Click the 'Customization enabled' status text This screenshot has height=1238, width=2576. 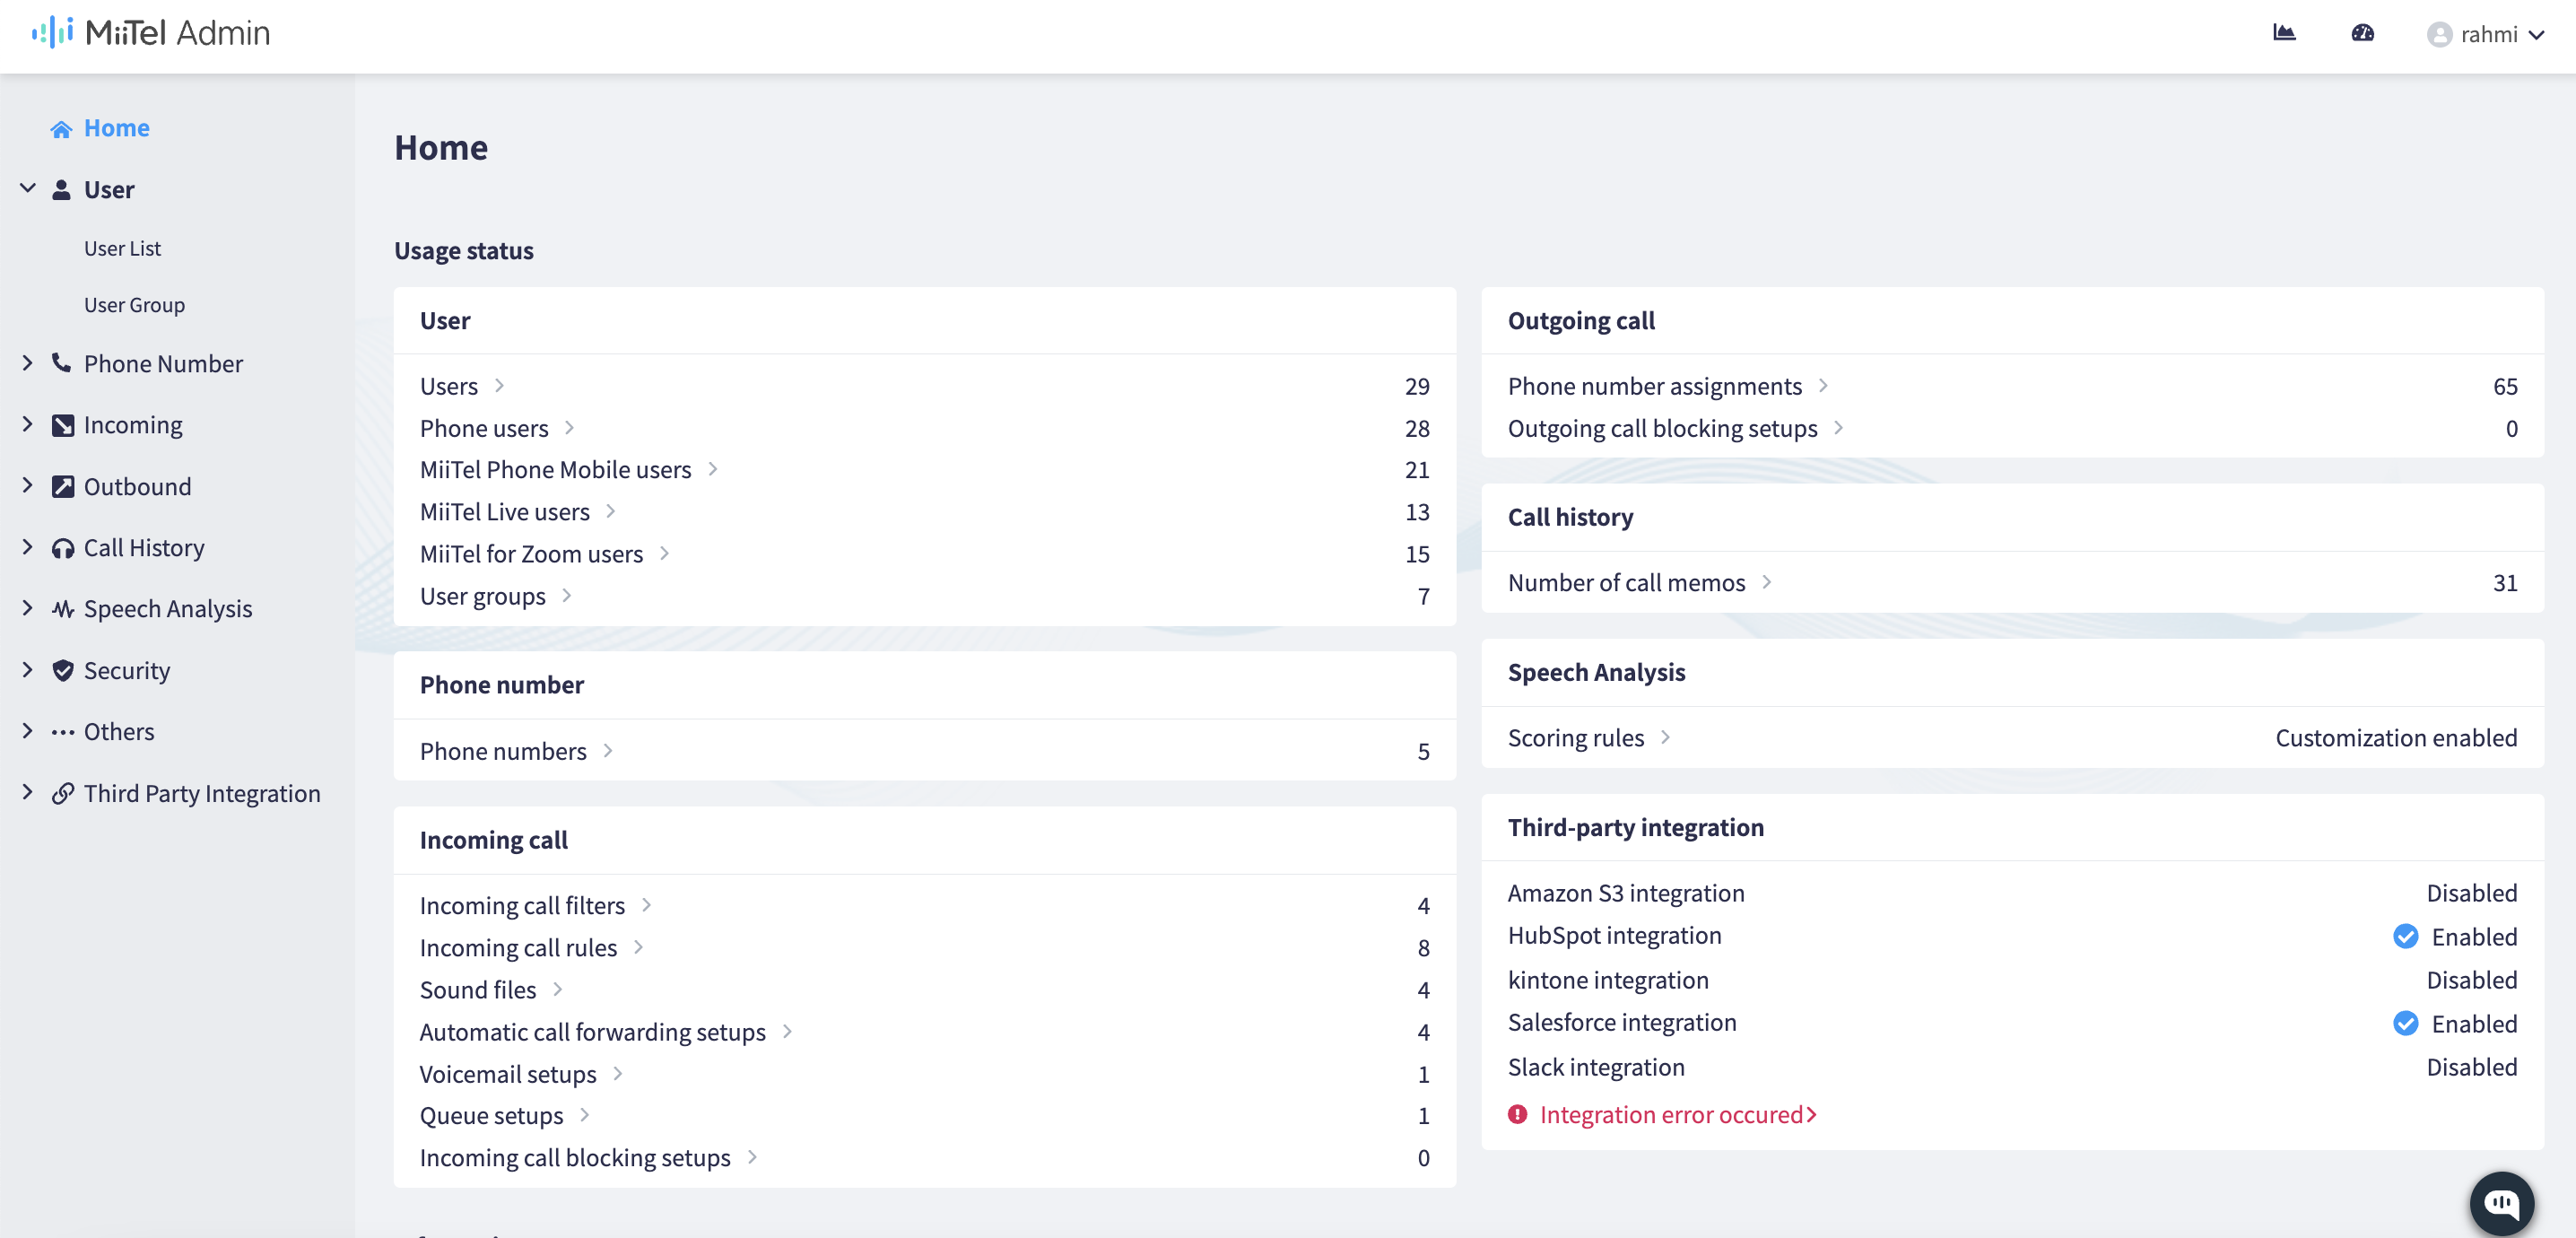2396,737
